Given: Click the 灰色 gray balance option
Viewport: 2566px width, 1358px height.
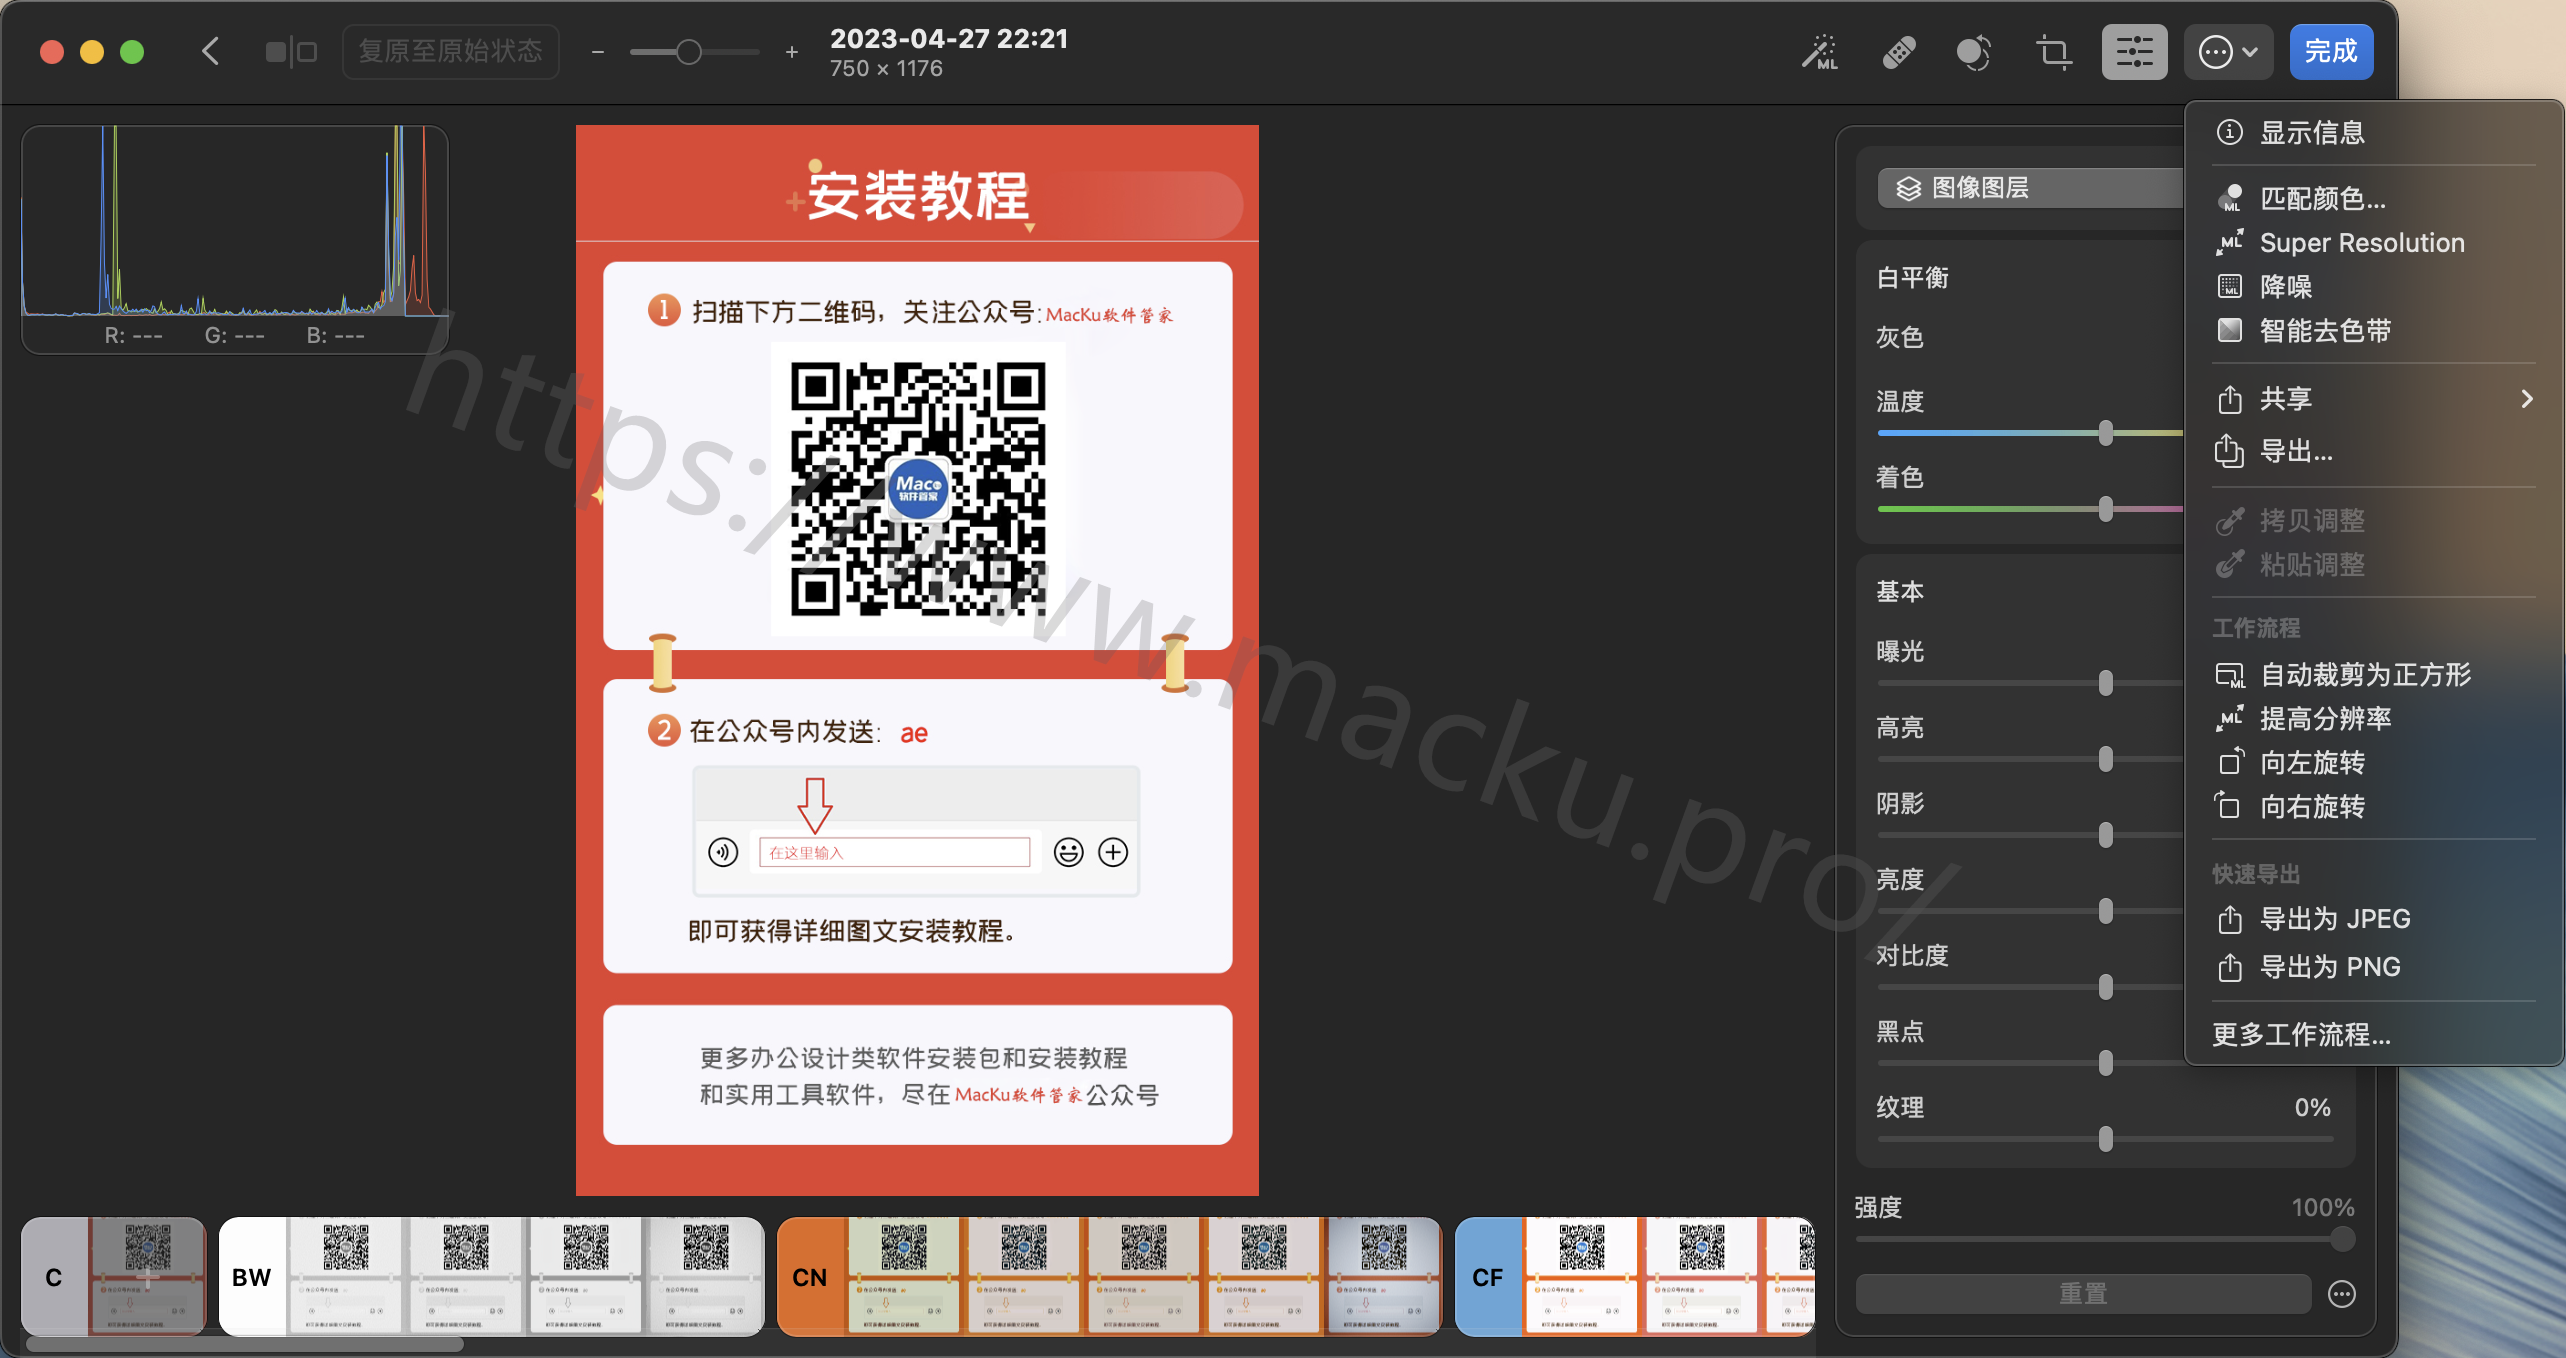Looking at the screenshot, I should click(1900, 338).
